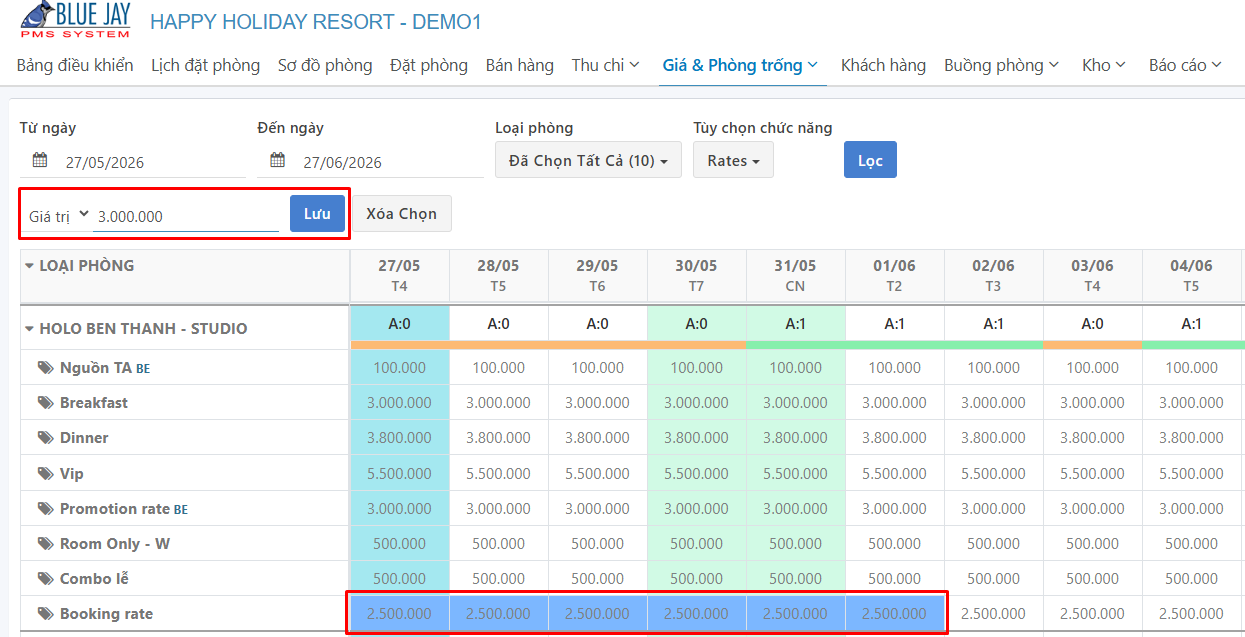Click Vip rate 5.500.000 for 30/05
This screenshot has height=637, width=1245.
[x=696, y=473]
